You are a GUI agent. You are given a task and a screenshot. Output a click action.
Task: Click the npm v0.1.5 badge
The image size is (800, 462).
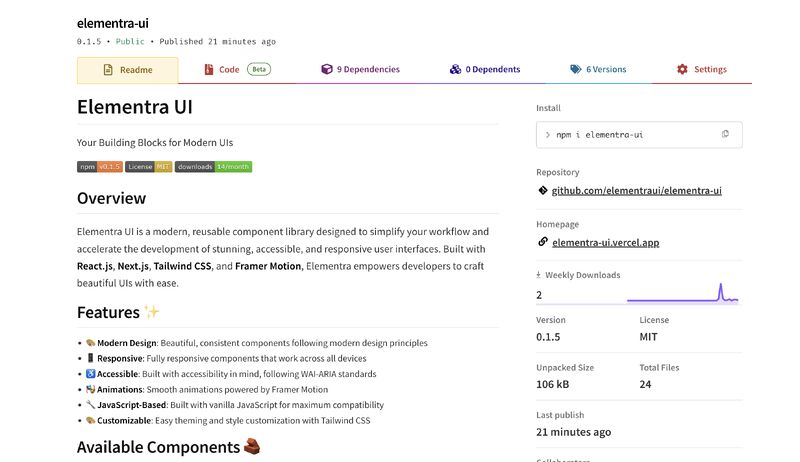pyautogui.click(x=100, y=167)
